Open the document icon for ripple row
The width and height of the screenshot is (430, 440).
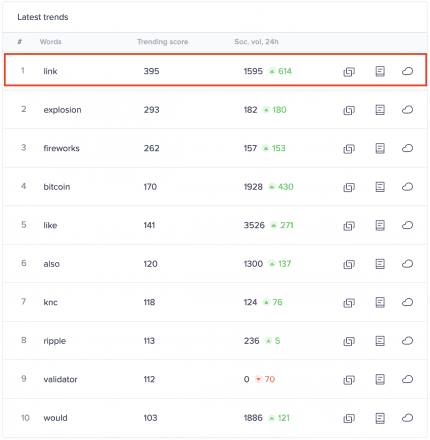pyautogui.click(x=380, y=341)
